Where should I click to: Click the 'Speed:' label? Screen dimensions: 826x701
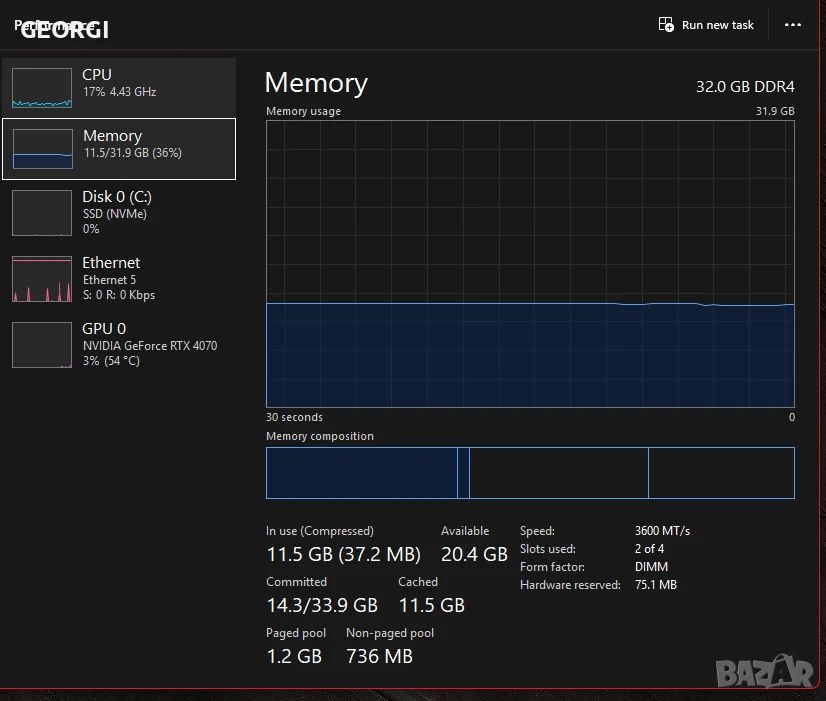[x=537, y=531]
